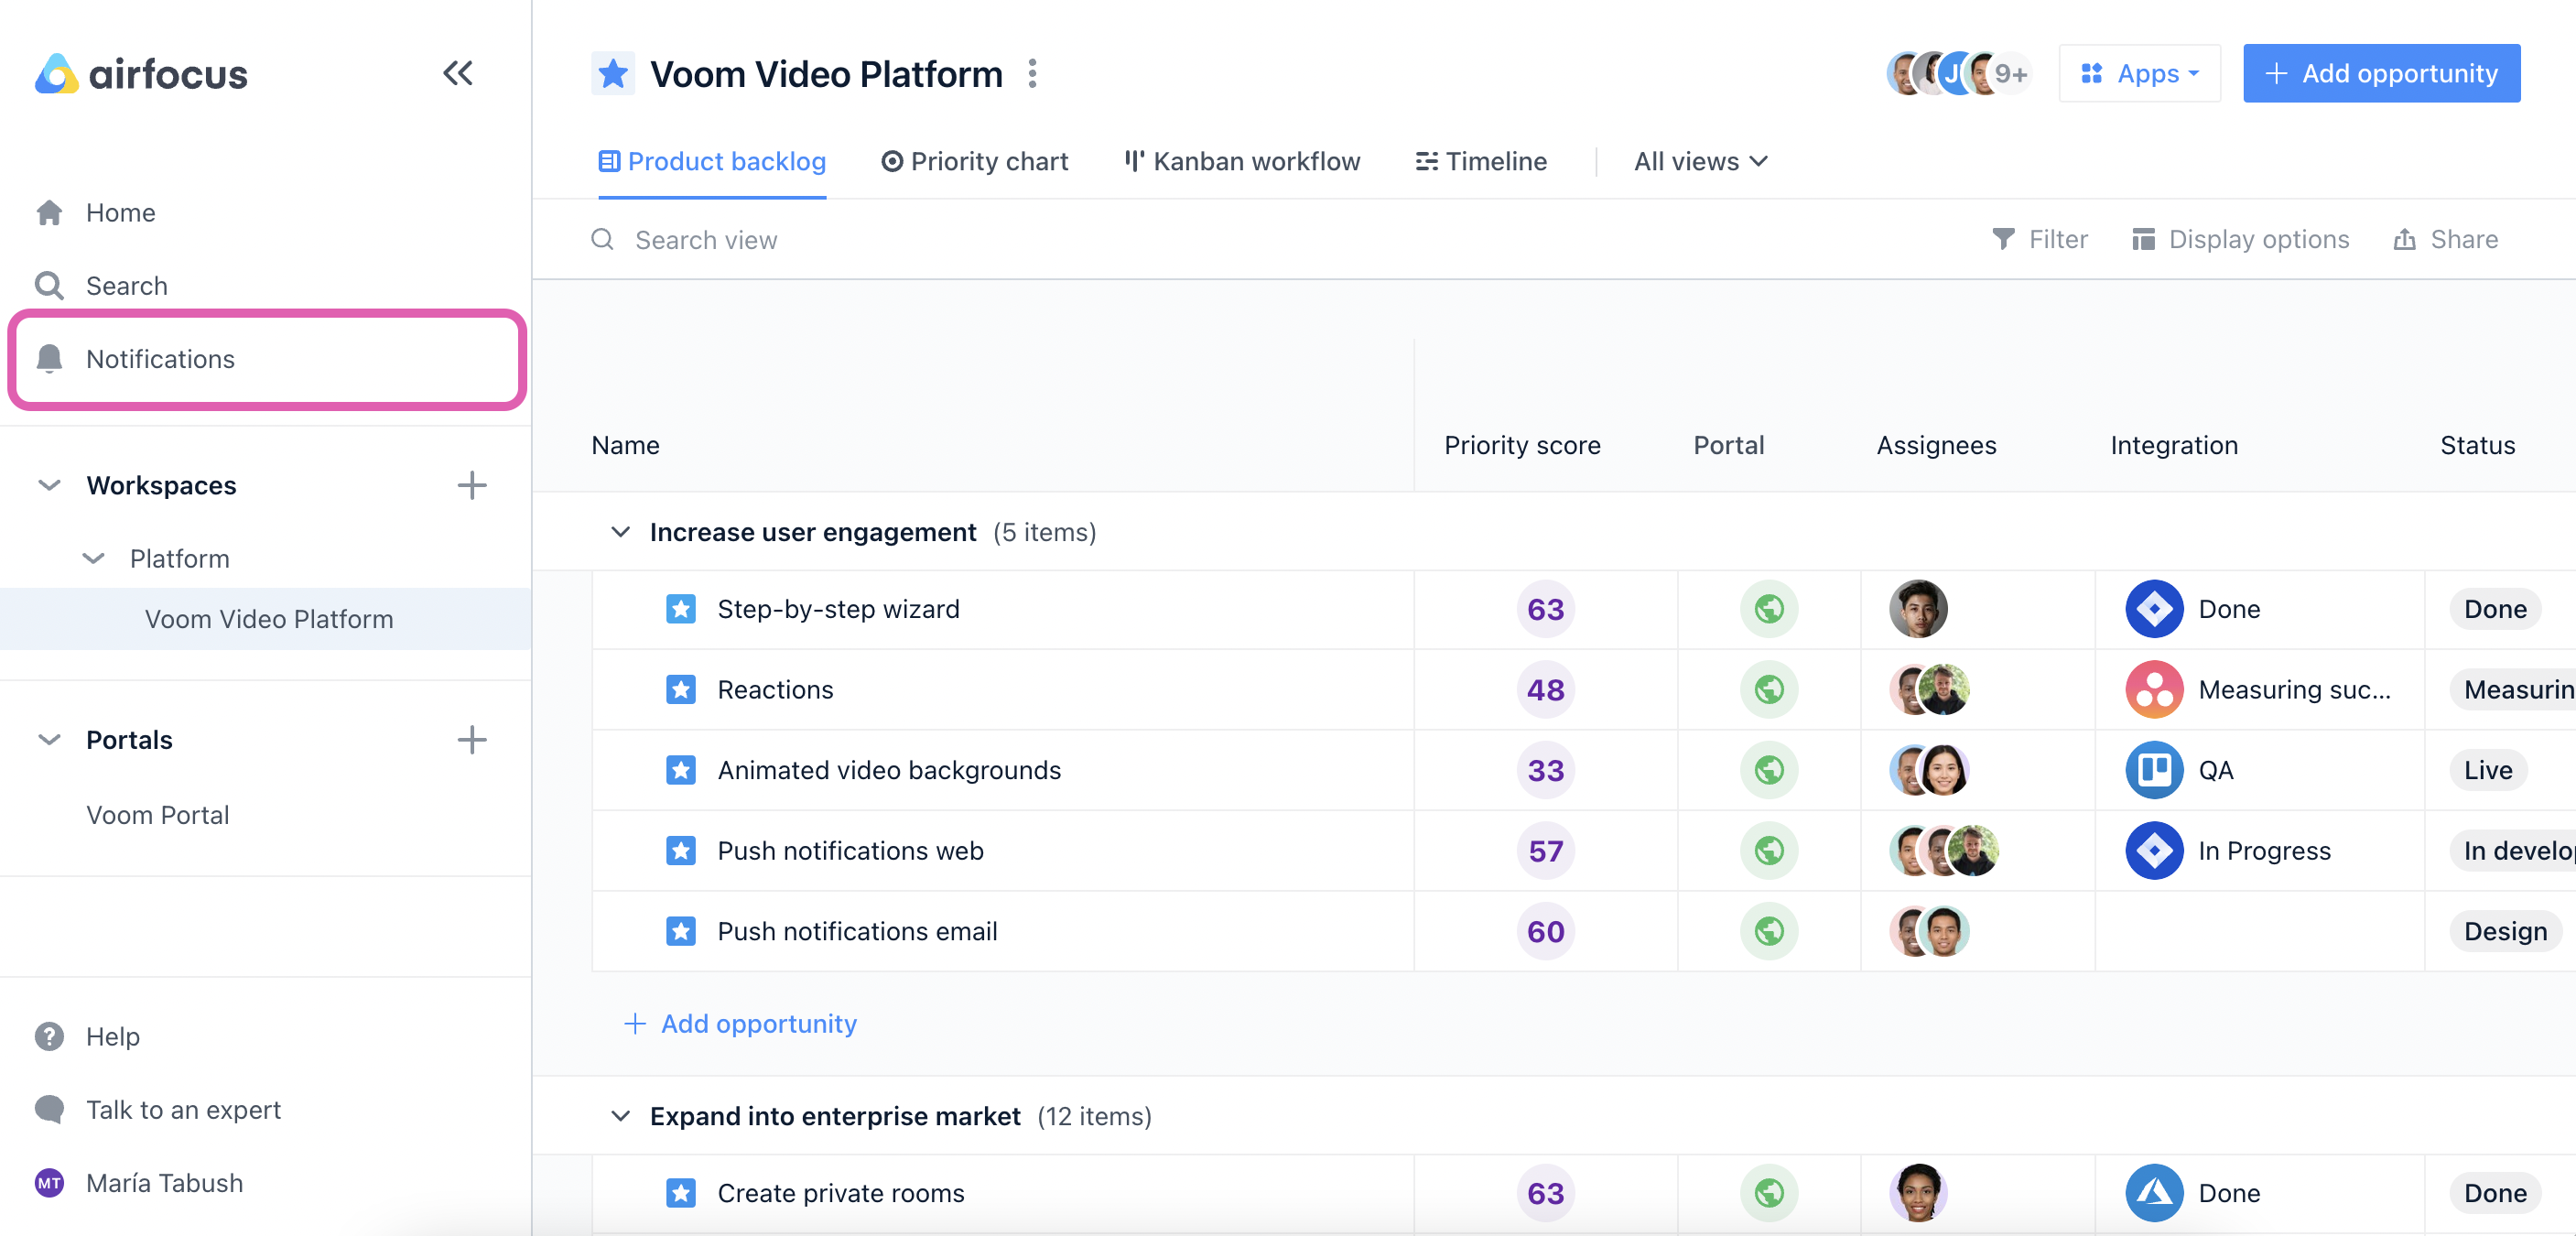Viewport: 2576px width, 1236px height.
Task: Open Voom Portal in sidebar
Action: click(158, 815)
